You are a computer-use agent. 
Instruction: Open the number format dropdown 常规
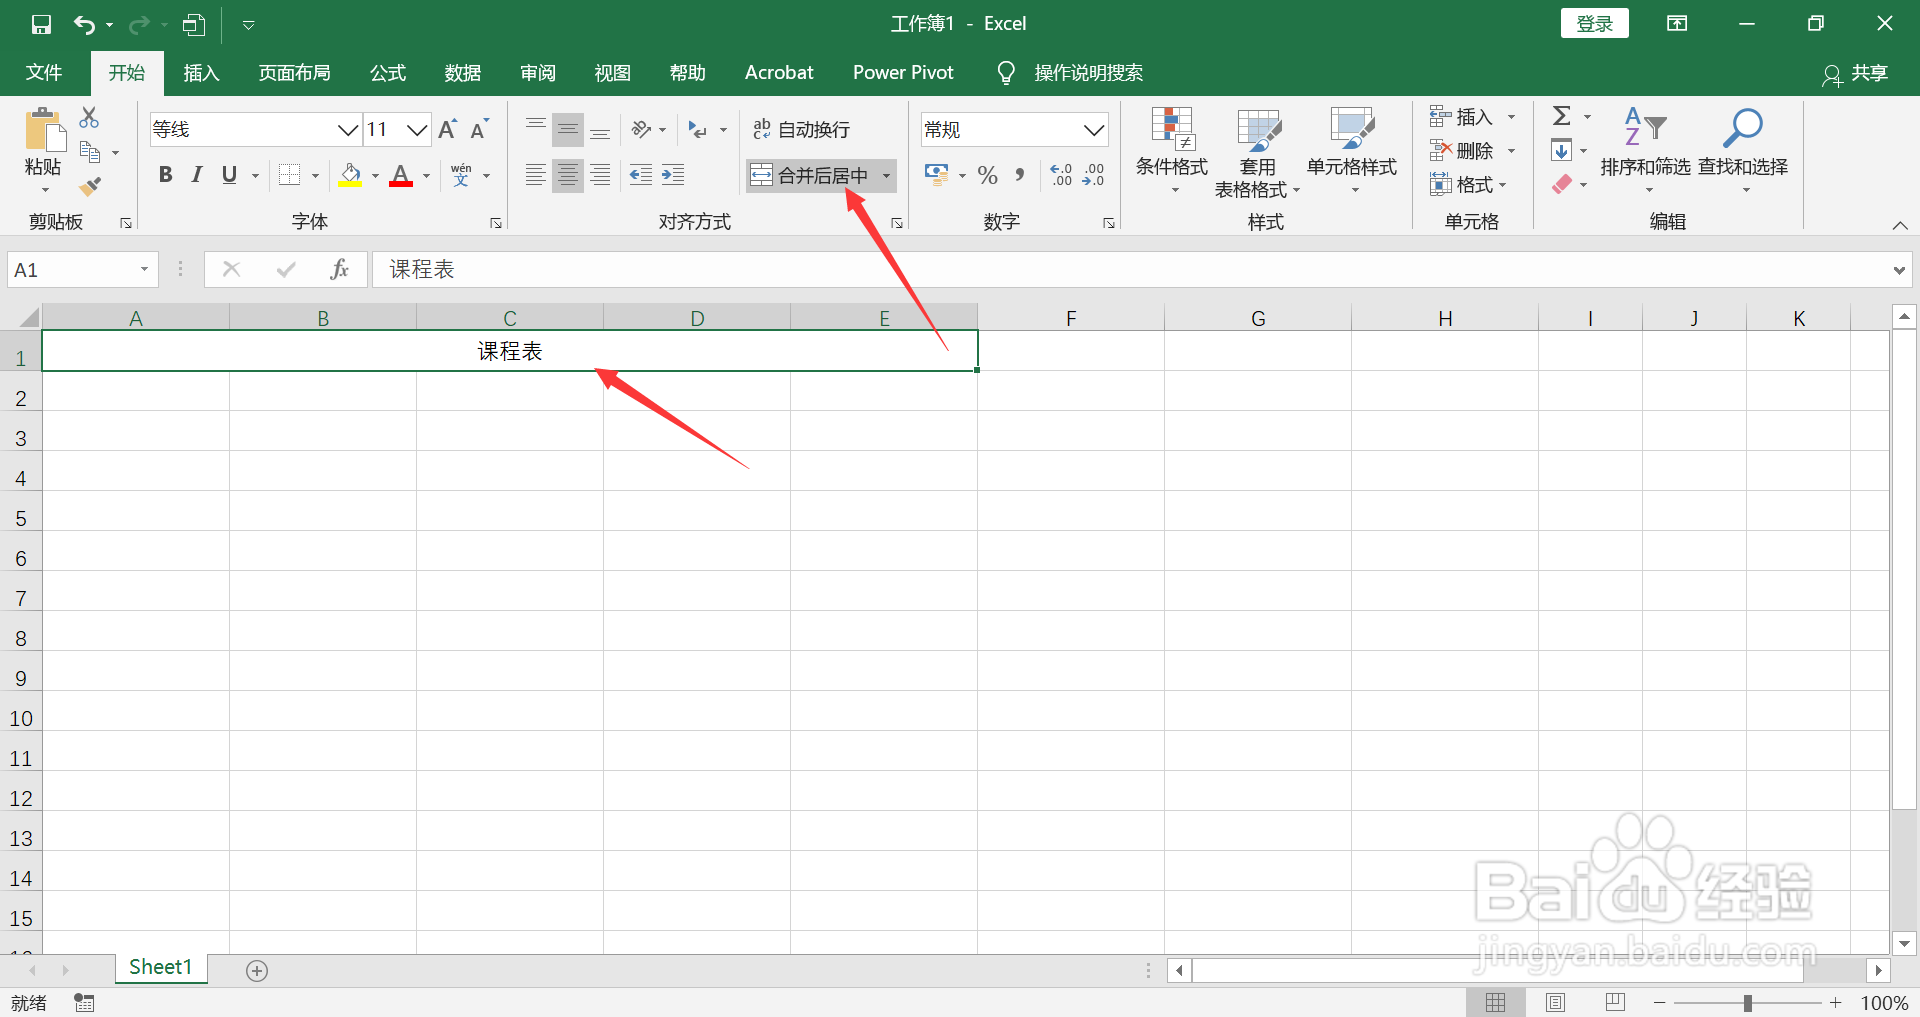pos(1094,129)
